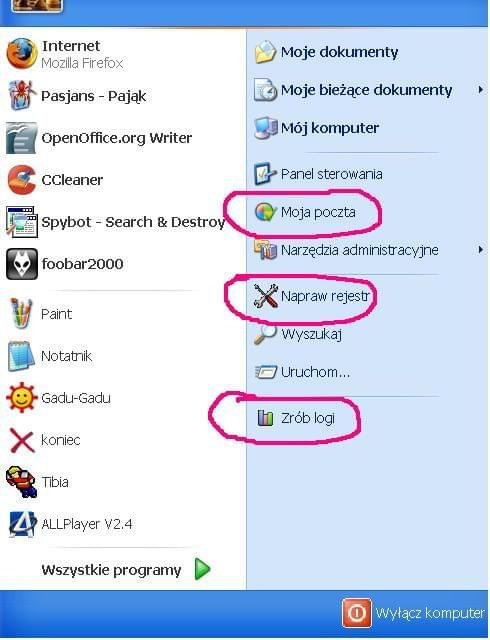Expand Narzędzia administracyjne submenu arrow

[x=481, y=249]
